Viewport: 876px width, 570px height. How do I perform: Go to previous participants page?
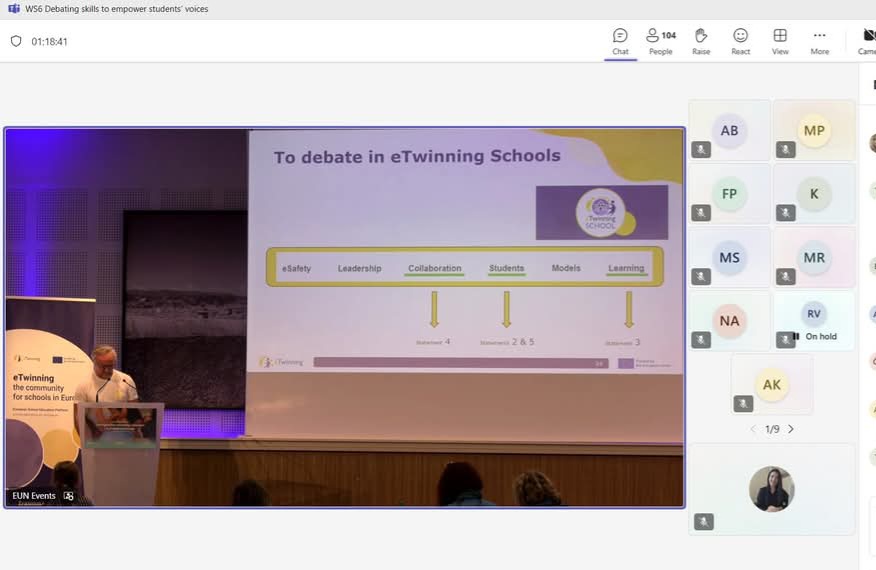[754, 429]
